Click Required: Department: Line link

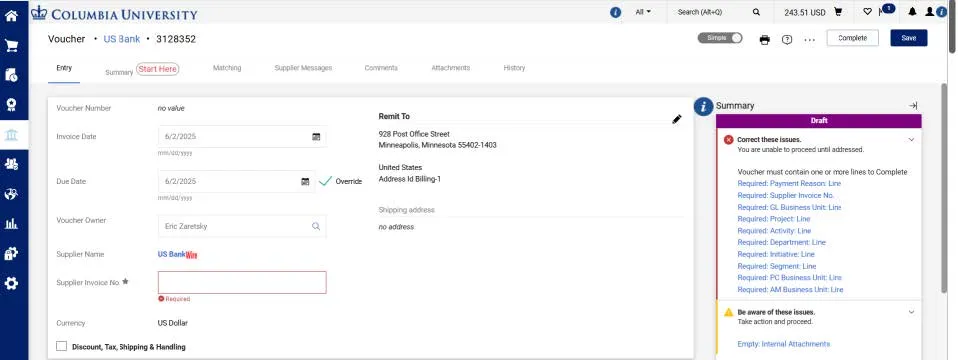[x=781, y=243]
